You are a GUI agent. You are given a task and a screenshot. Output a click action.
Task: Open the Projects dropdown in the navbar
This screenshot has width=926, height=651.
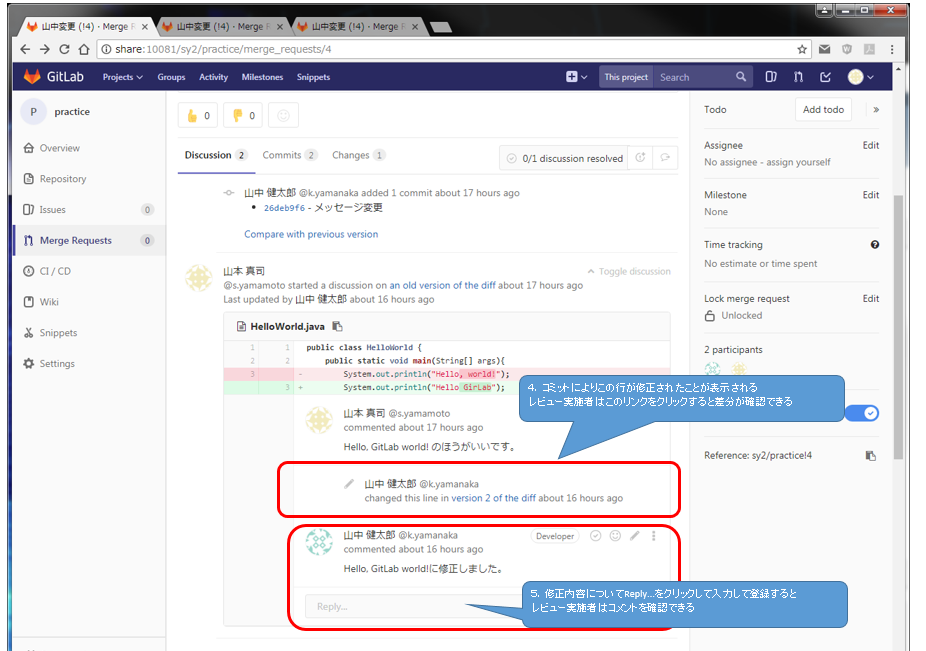122,77
